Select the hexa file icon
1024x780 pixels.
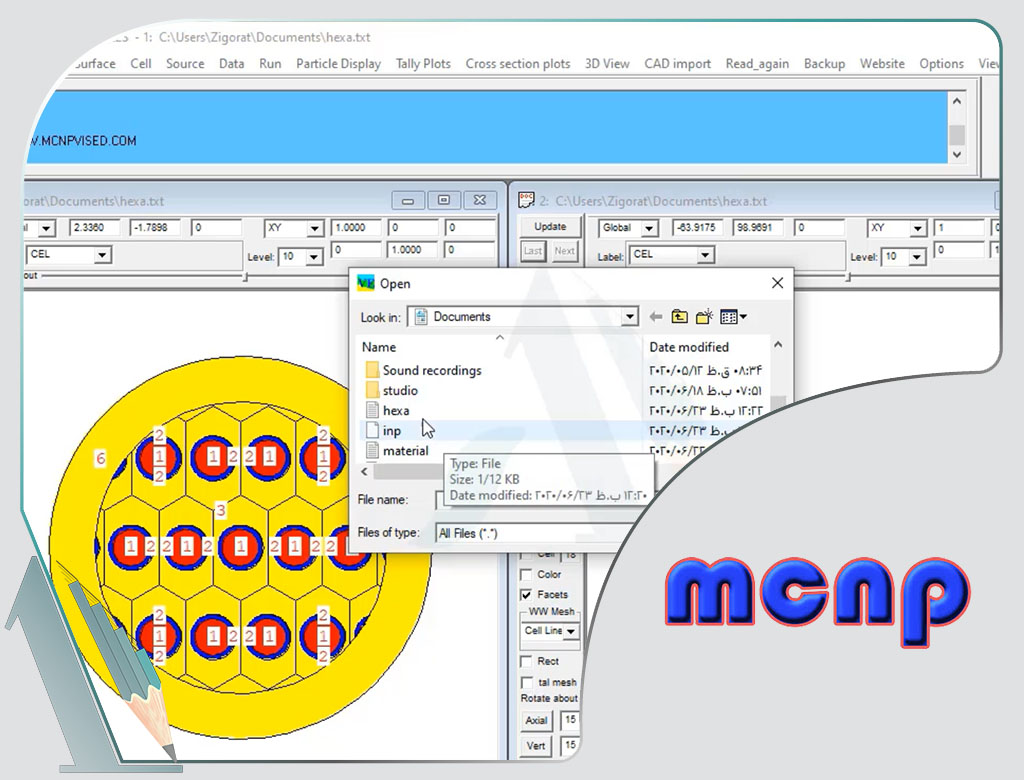(x=372, y=411)
